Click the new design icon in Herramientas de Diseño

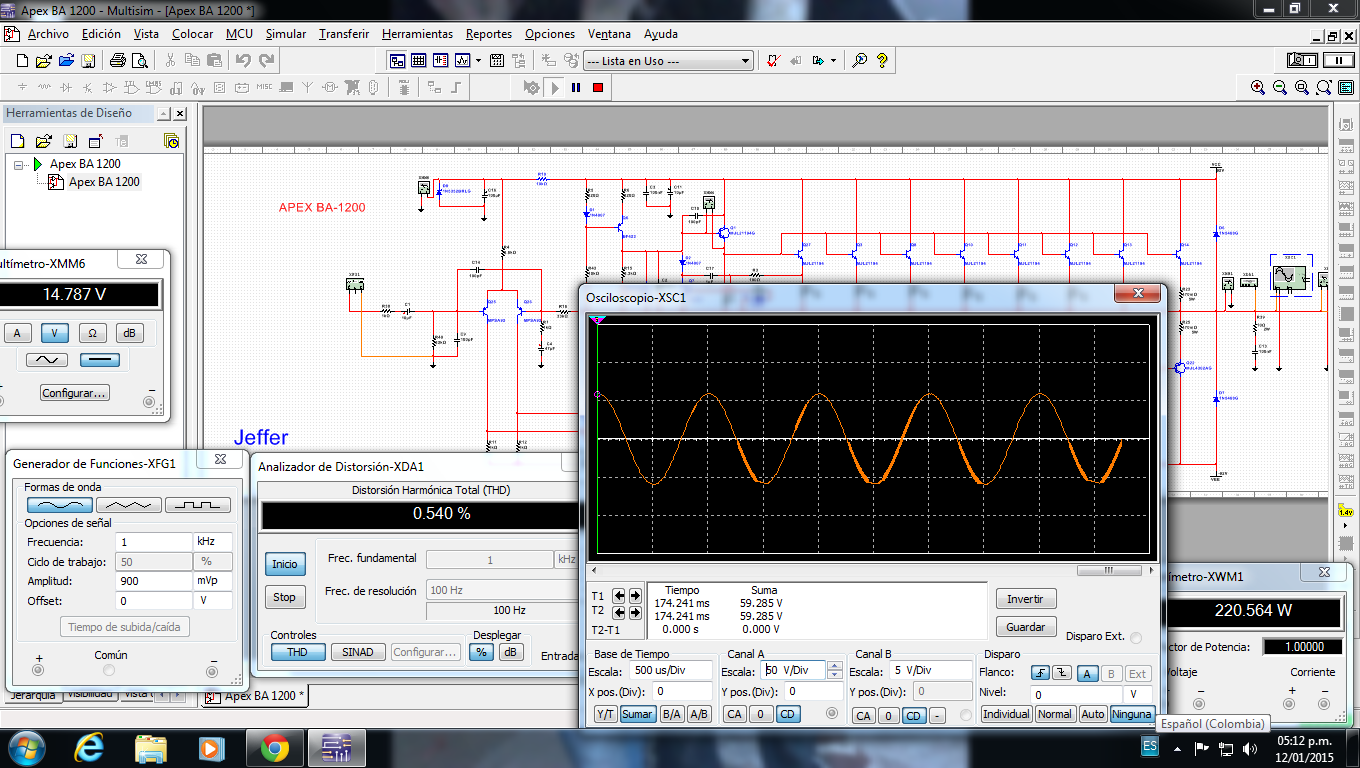16,141
